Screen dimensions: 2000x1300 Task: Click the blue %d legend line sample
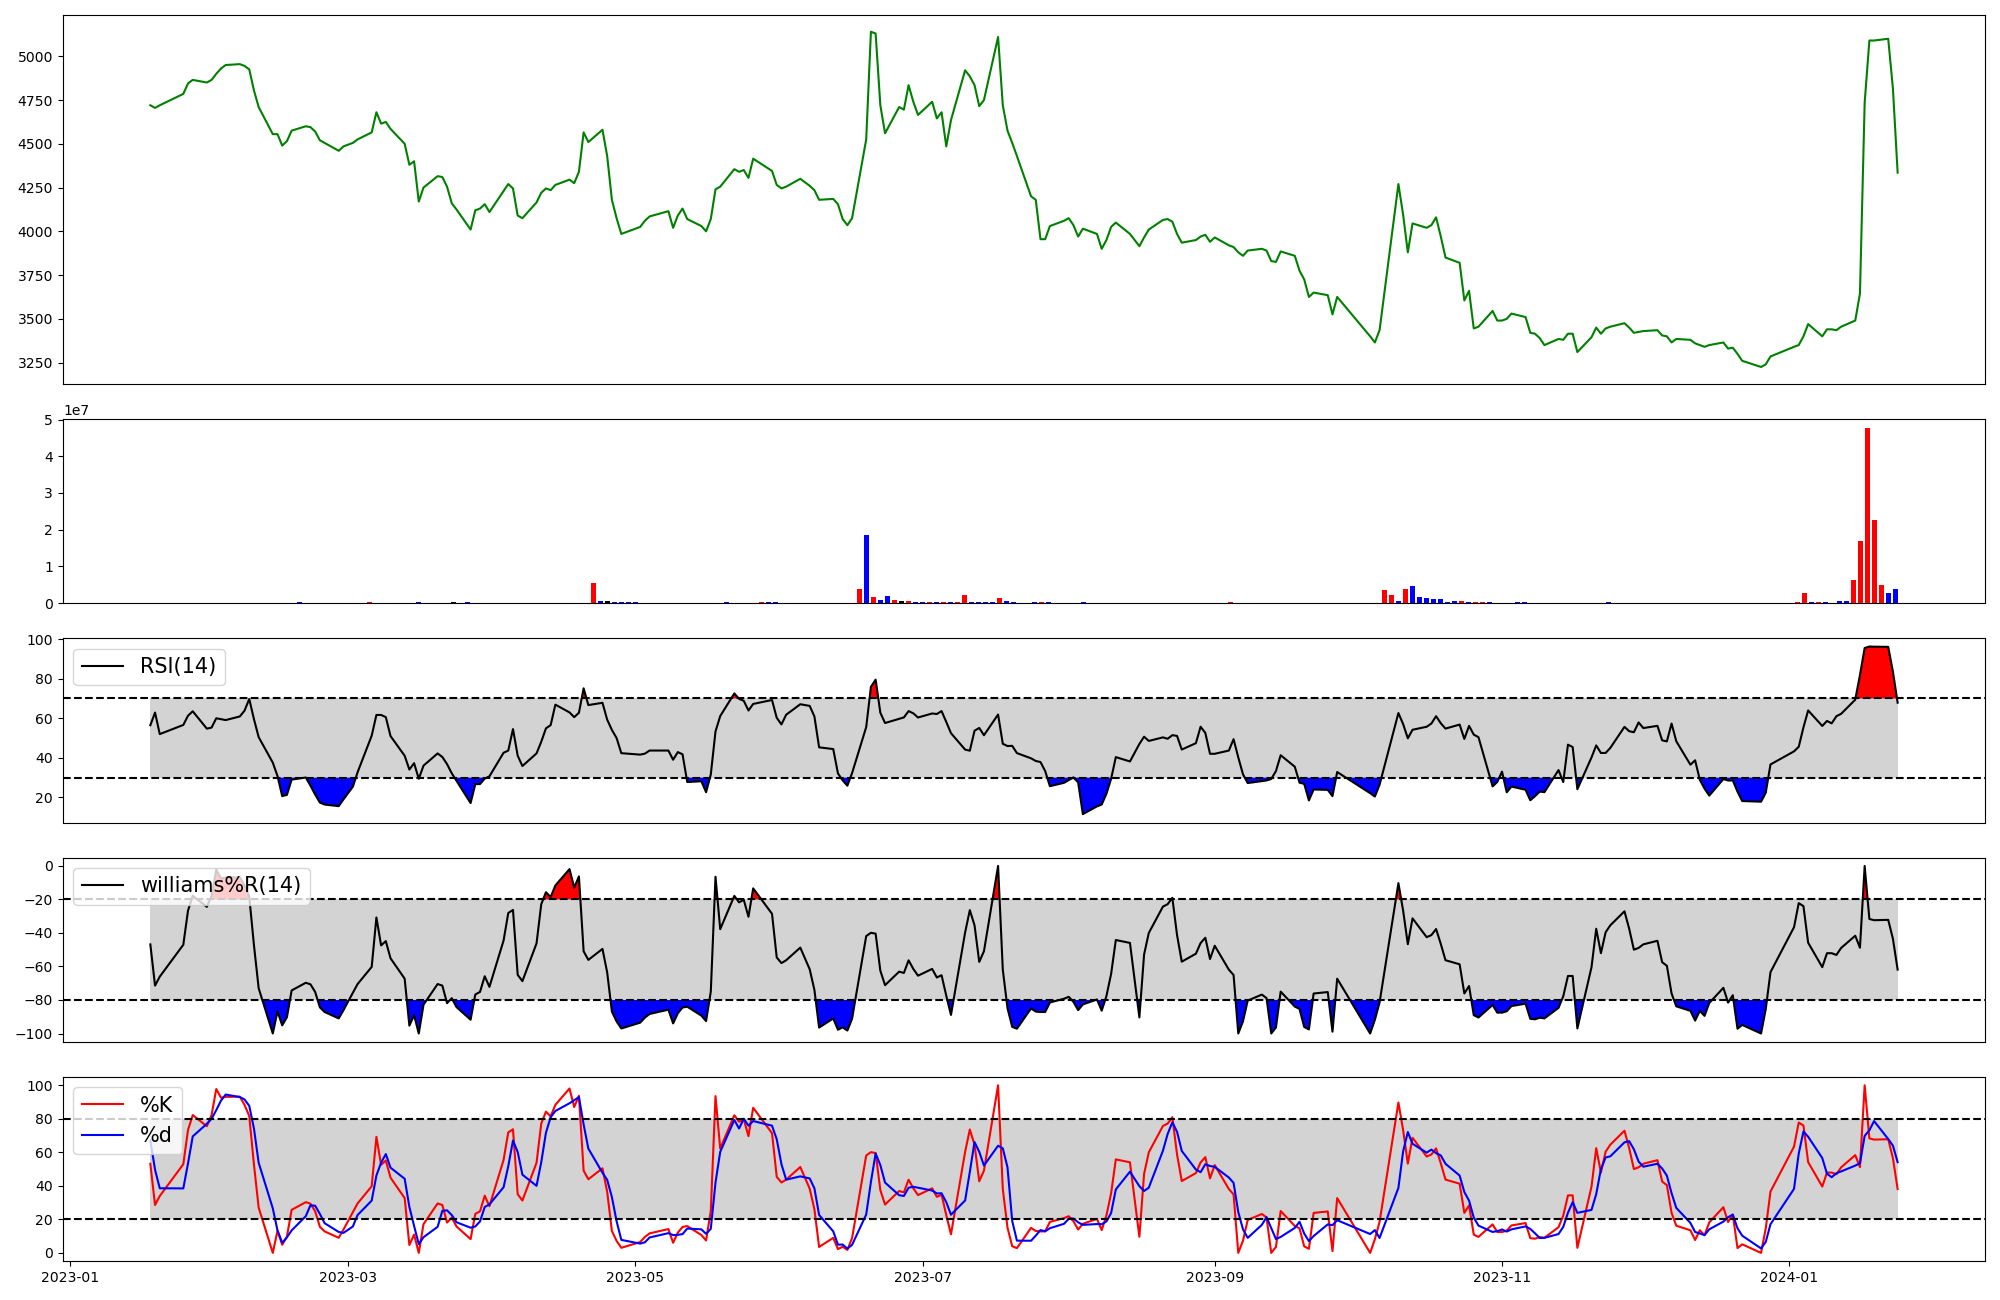click(102, 1135)
